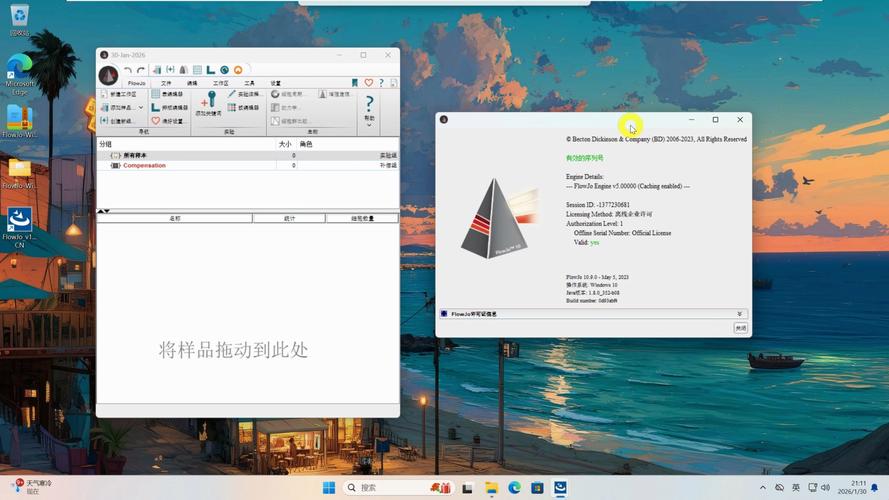The image size is (889, 500).
Task: Click add samples (添加样品) ribbon button
Action: (x=118, y=107)
